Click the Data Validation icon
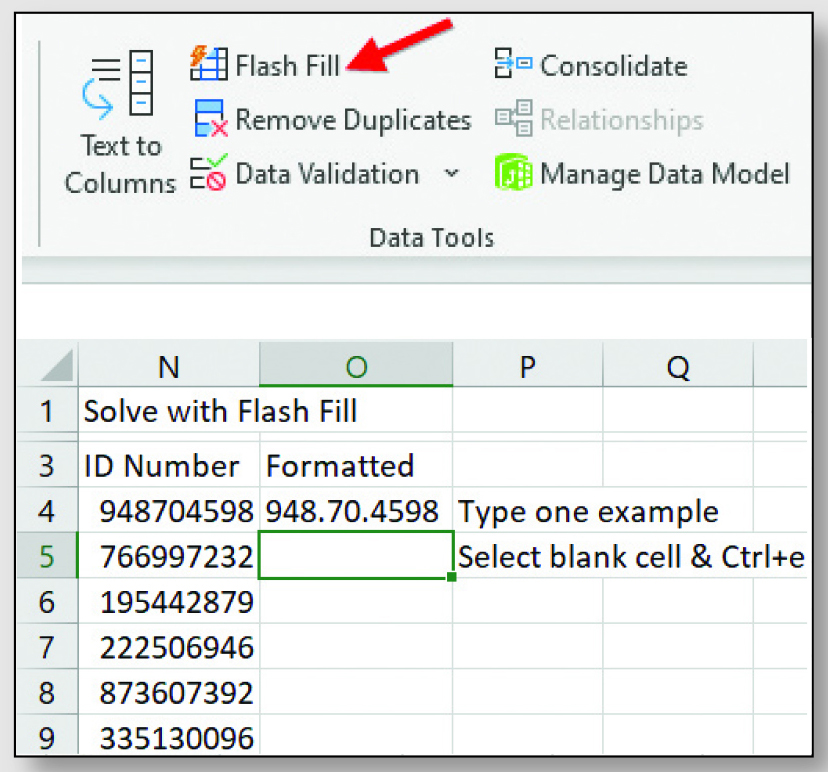Image resolution: width=828 pixels, height=772 pixels. (209, 173)
